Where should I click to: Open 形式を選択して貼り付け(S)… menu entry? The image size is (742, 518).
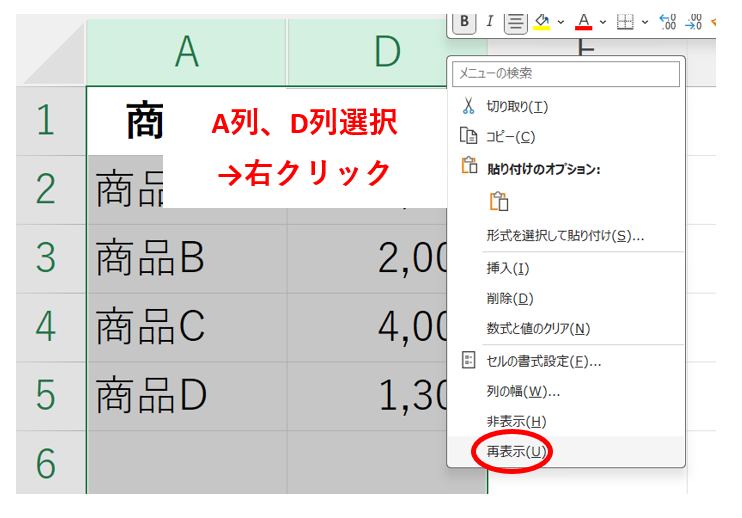click(x=565, y=236)
